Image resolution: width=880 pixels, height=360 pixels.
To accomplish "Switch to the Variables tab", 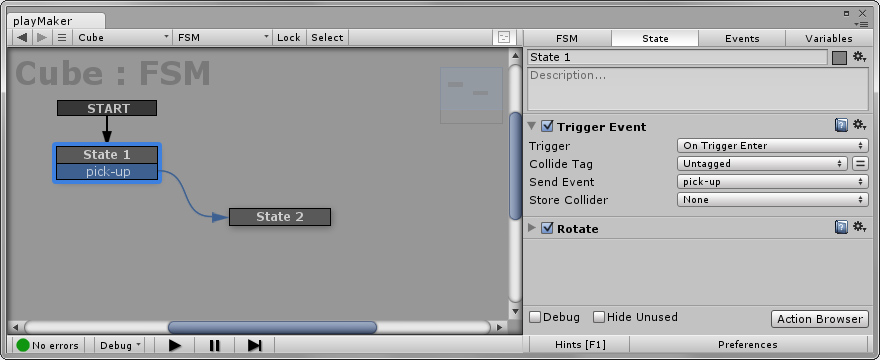I will tap(829, 38).
